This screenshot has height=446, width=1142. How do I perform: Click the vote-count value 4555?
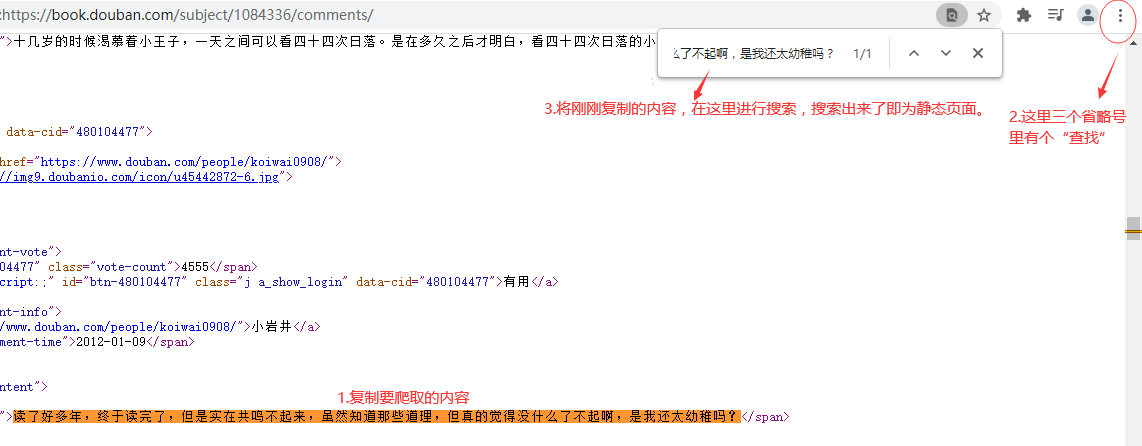tap(195, 267)
